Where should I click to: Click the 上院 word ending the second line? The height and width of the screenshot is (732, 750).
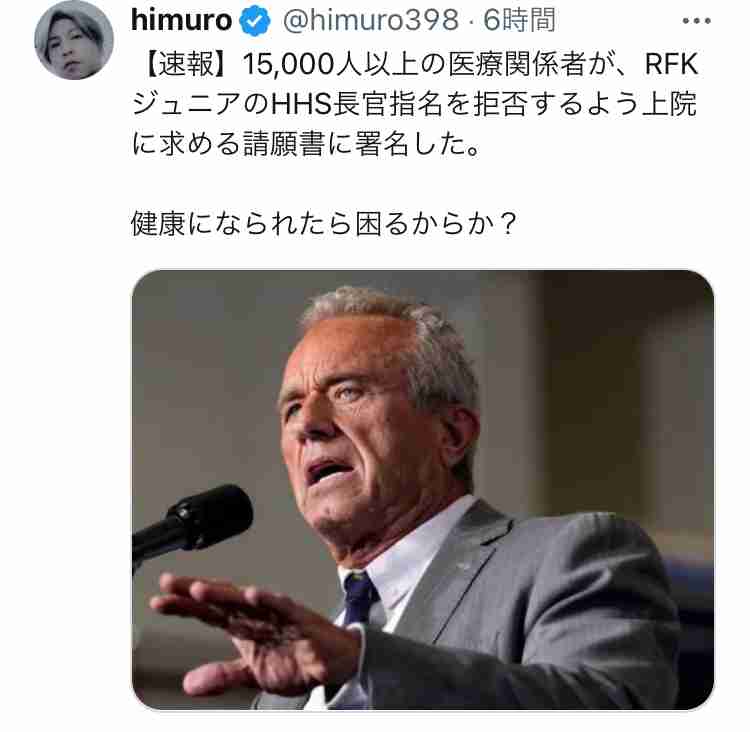pyautogui.click(x=670, y=104)
